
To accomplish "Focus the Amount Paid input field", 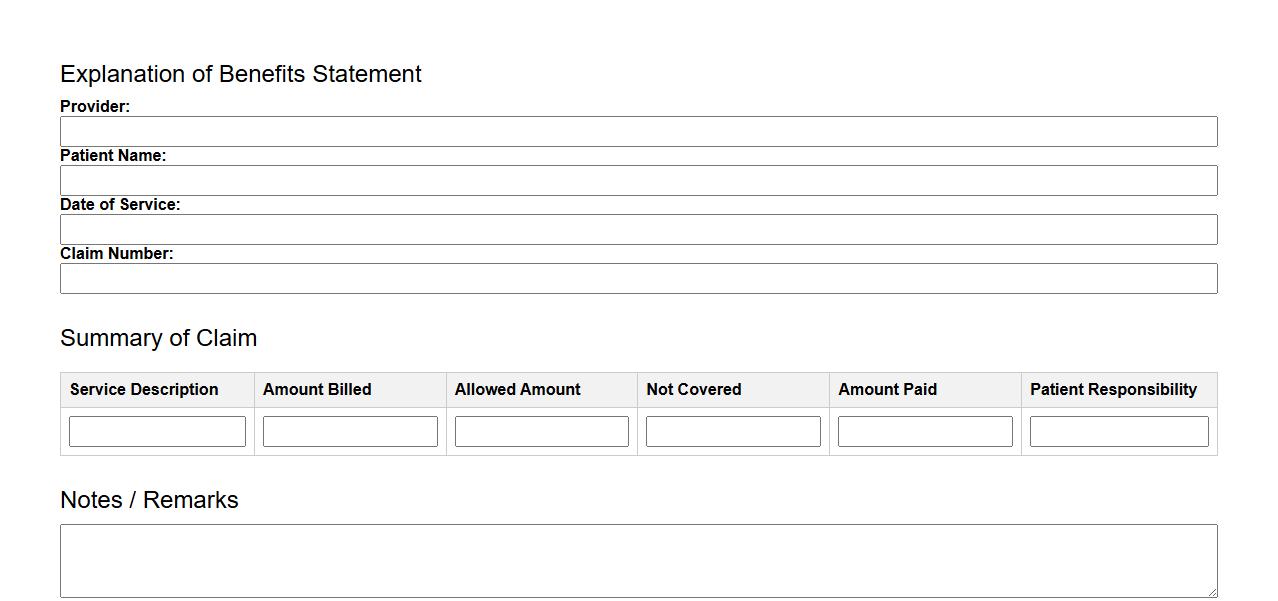I will 925,431.
